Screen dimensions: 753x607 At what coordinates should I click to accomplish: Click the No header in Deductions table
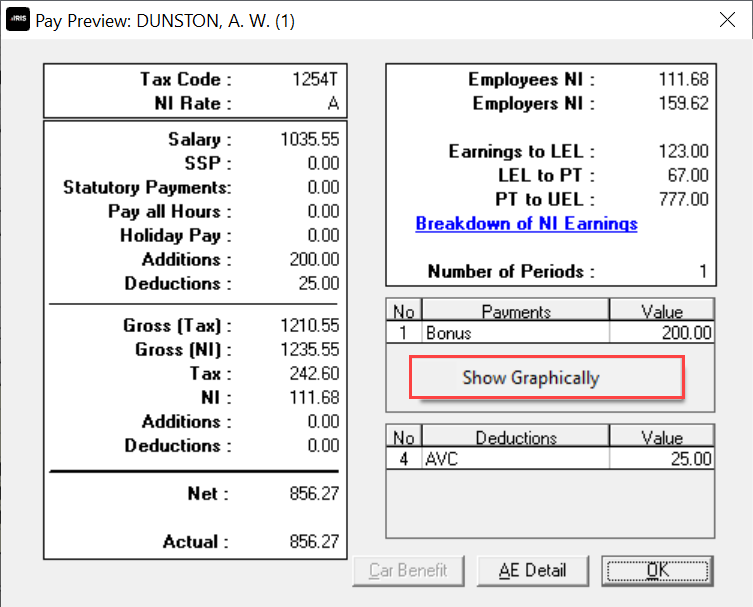point(404,438)
